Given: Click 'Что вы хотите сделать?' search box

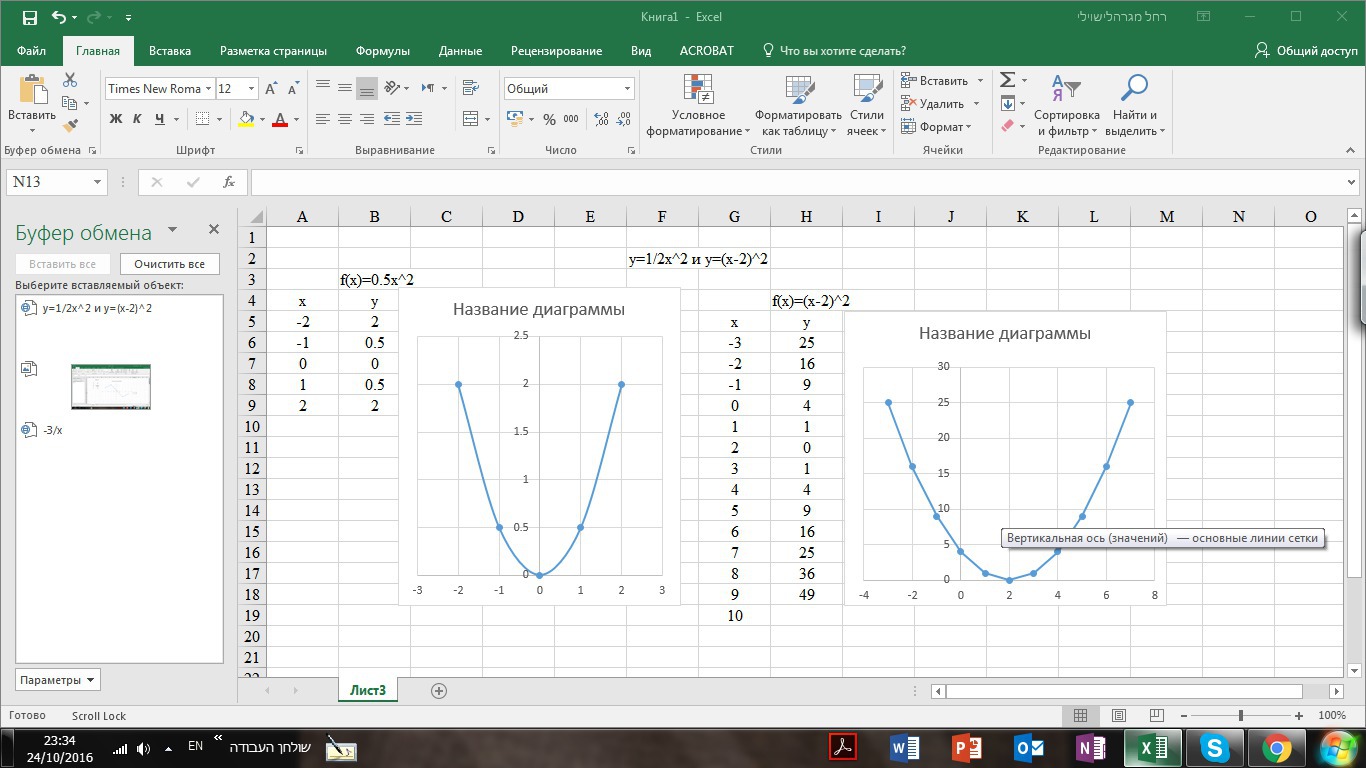Looking at the screenshot, I should (833, 50).
